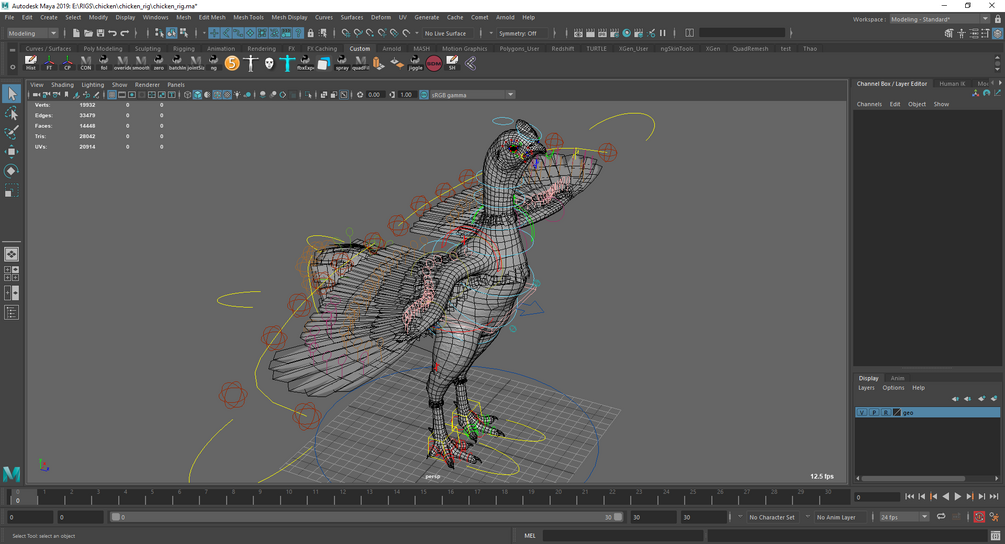
Task: Toggle snap to grids icon
Action: pyautogui.click(x=346, y=33)
